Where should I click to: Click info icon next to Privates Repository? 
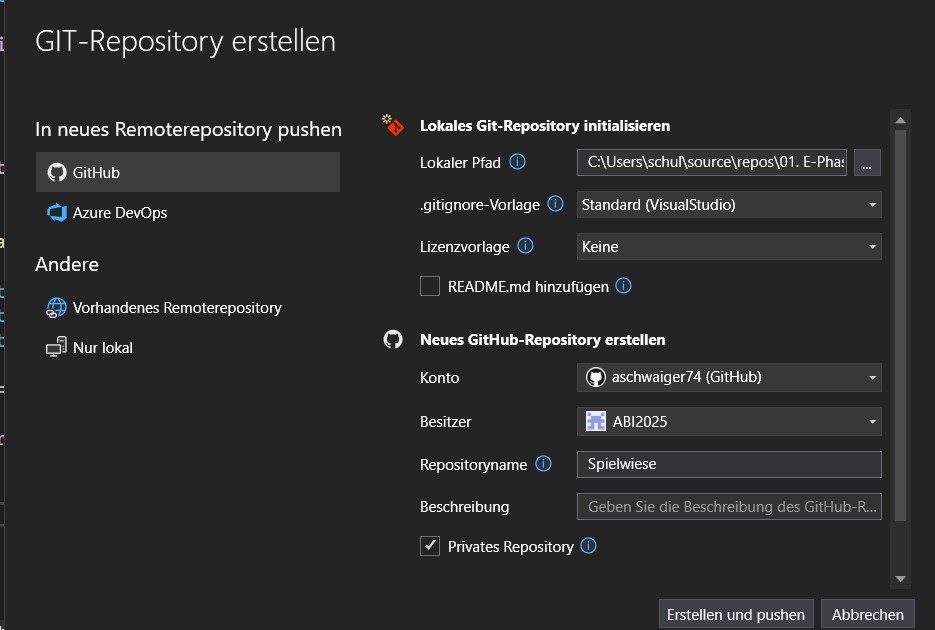point(589,545)
